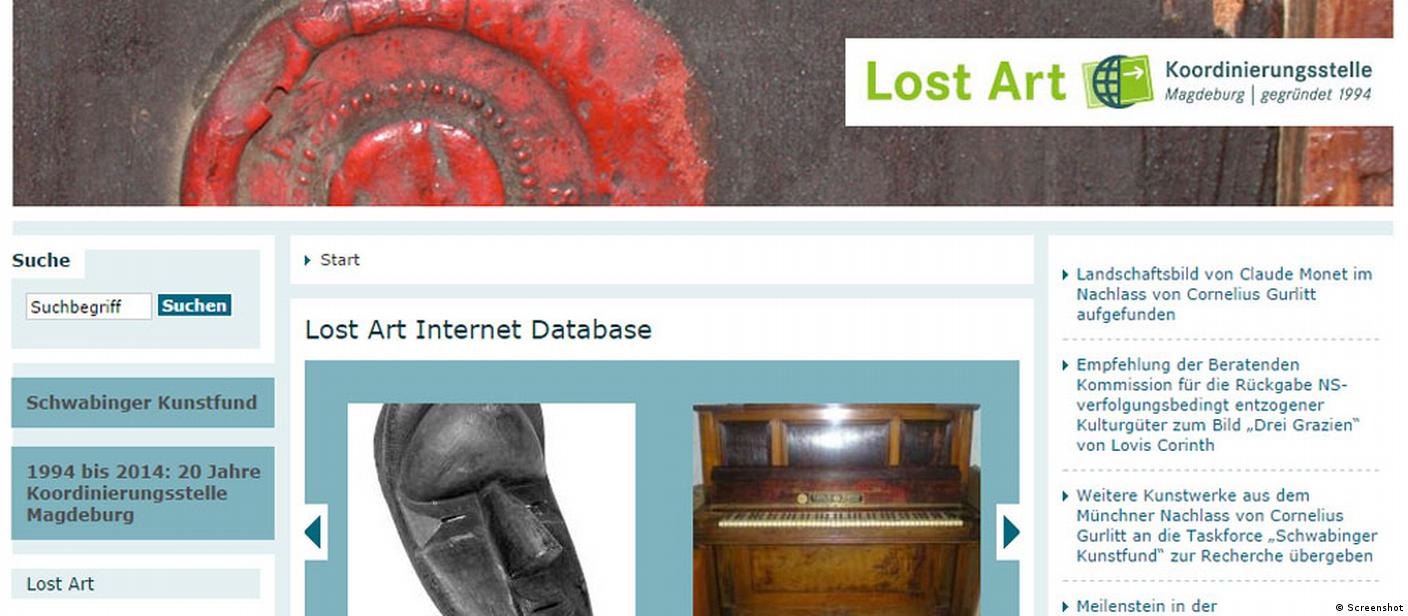Click arrow bullet beside Weitere Kunstwerke item
This screenshot has height=616, width=1408.
click(1066, 496)
